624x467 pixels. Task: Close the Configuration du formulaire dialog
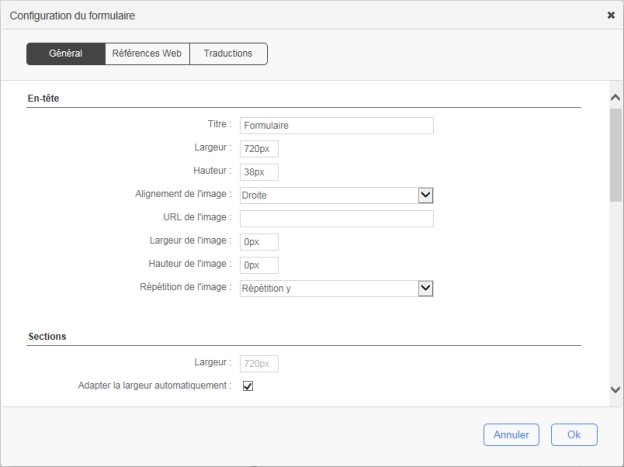pos(611,16)
